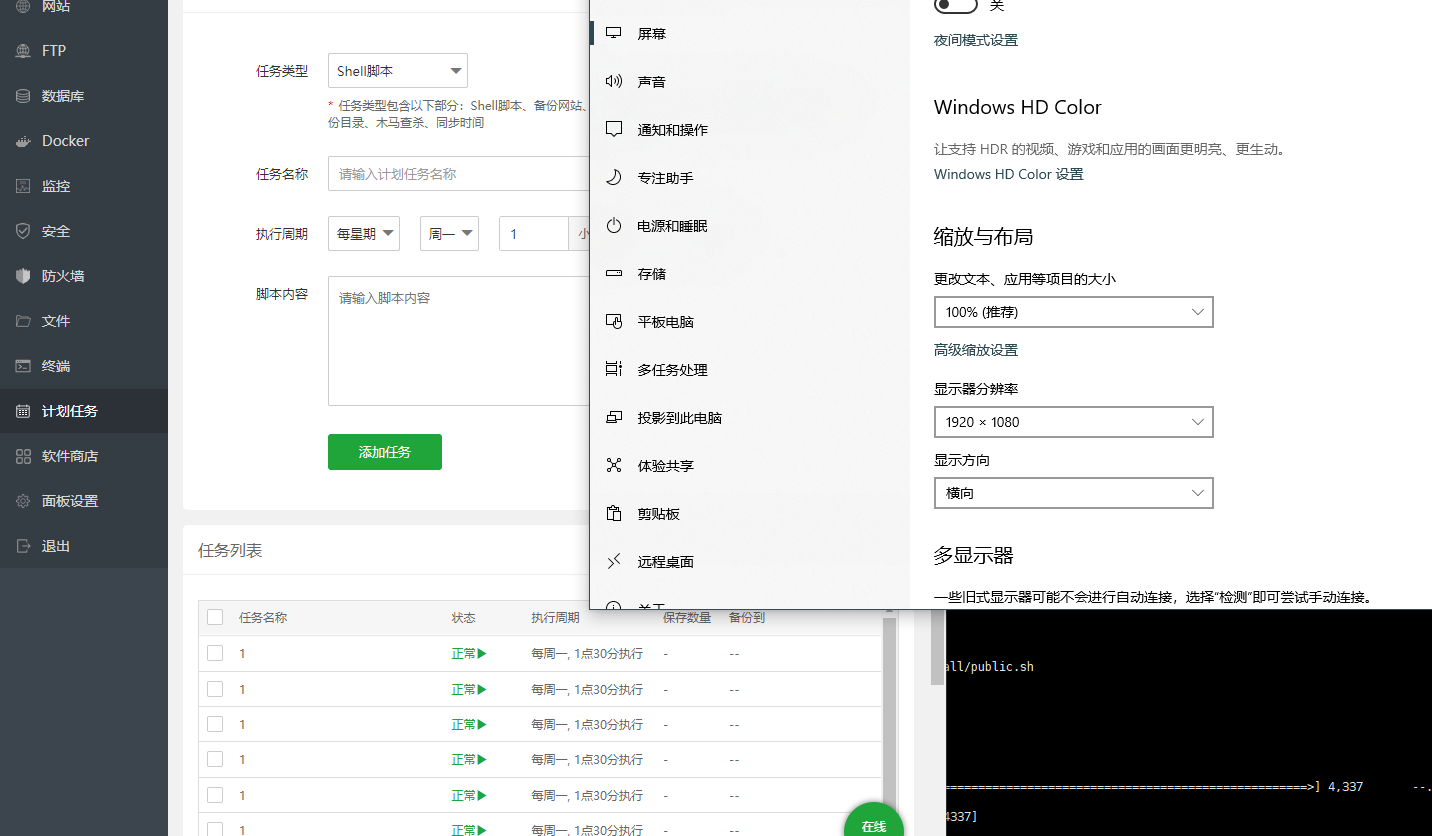The height and width of the screenshot is (836, 1432).
Task: Check the select-all box beside 任务名称 header
Action: pyautogui.click(x=215, y=617)
